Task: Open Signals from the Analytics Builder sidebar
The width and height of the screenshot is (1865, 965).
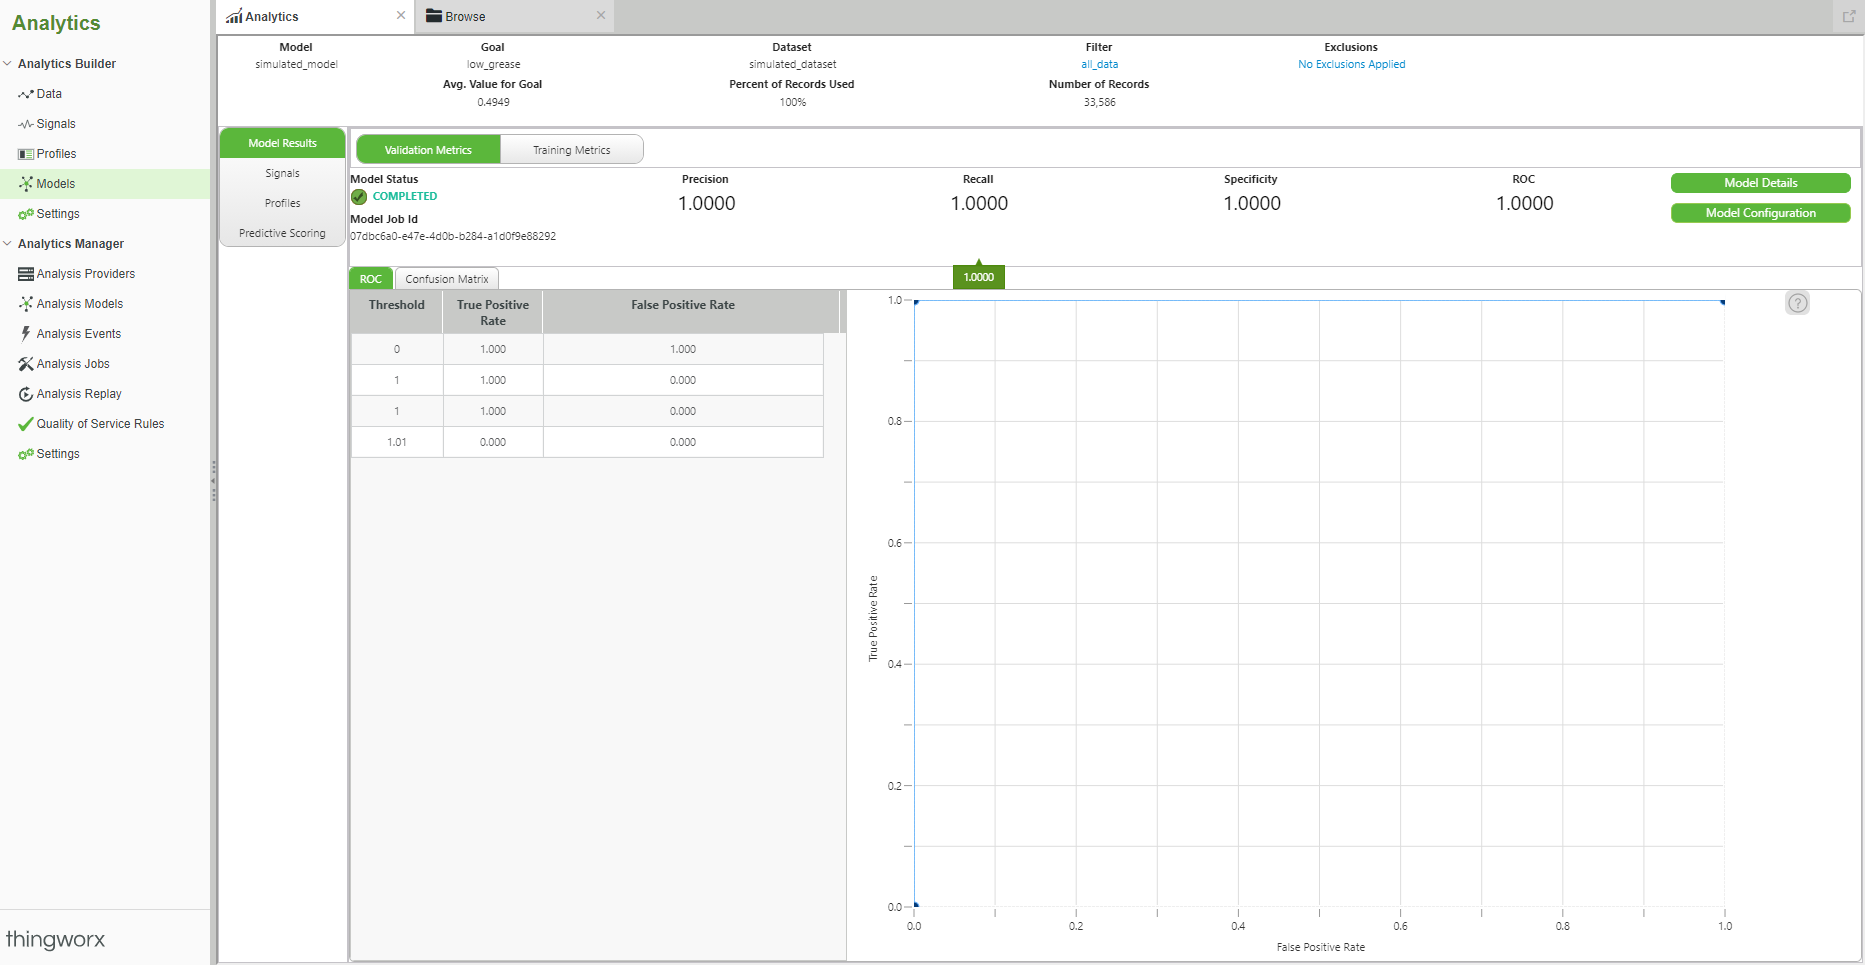Action: click(27, 123)
